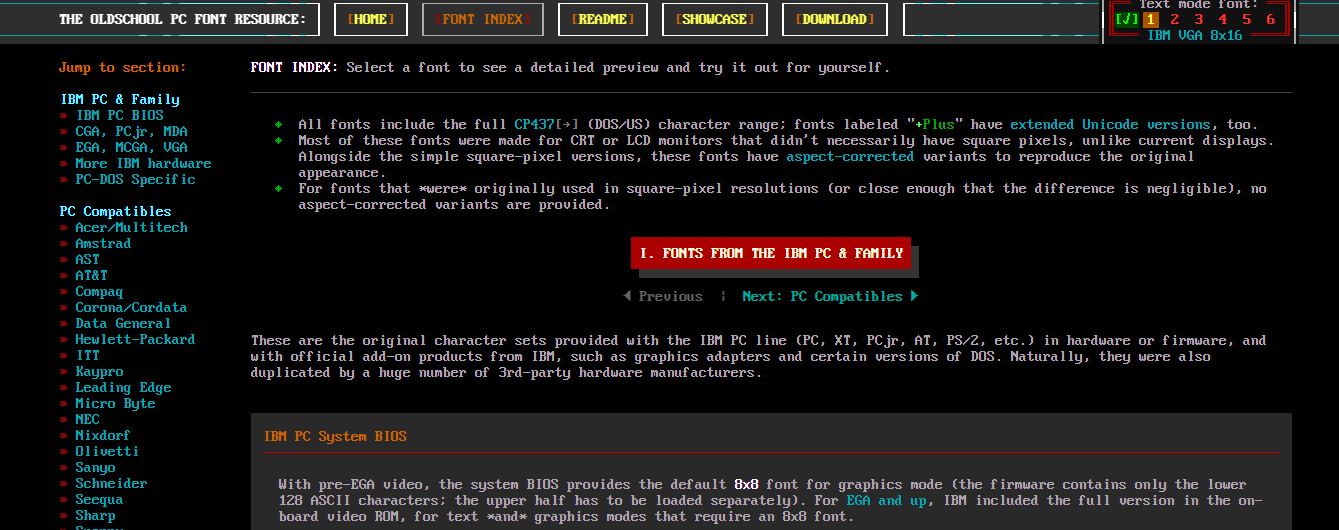Open Schneider in sidebar
The image size is (1339, 530).
(111, 483)
